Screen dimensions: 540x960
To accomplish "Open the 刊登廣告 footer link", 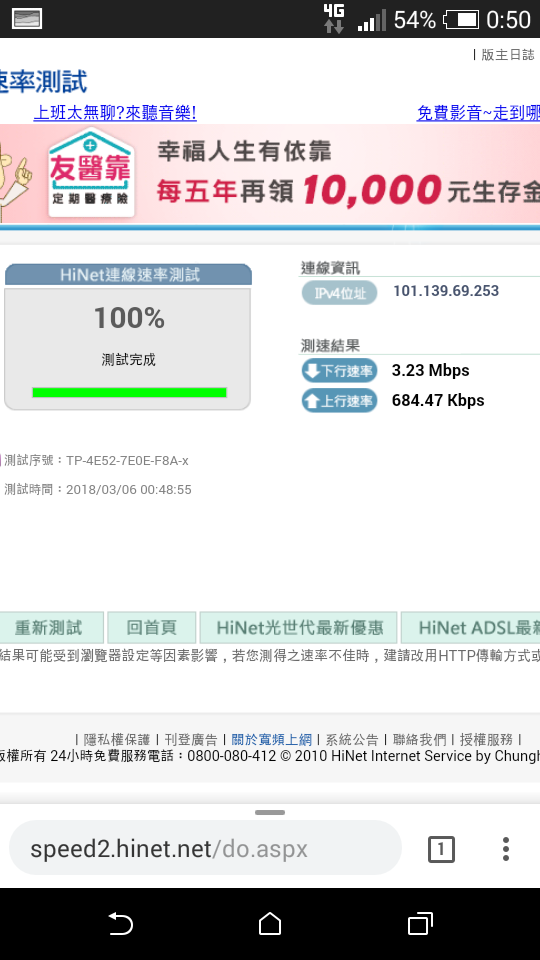I will (x=191, y=740).
